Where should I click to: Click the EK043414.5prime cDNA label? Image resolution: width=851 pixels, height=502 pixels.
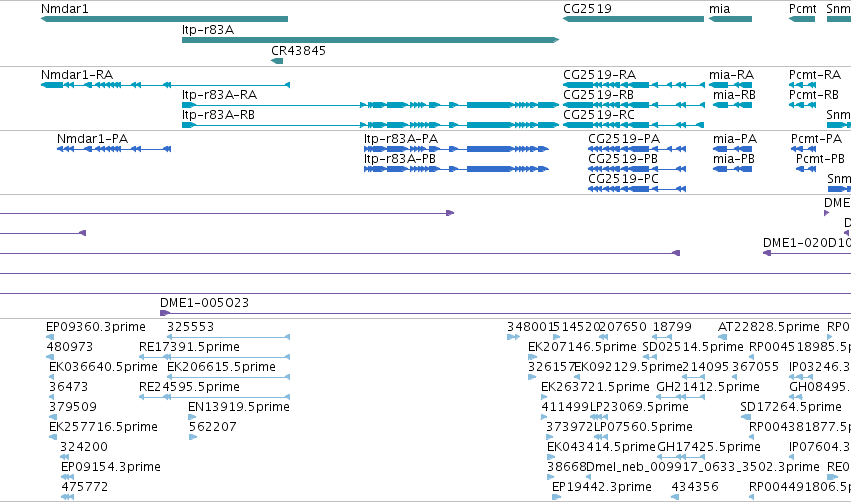(601, 447)
